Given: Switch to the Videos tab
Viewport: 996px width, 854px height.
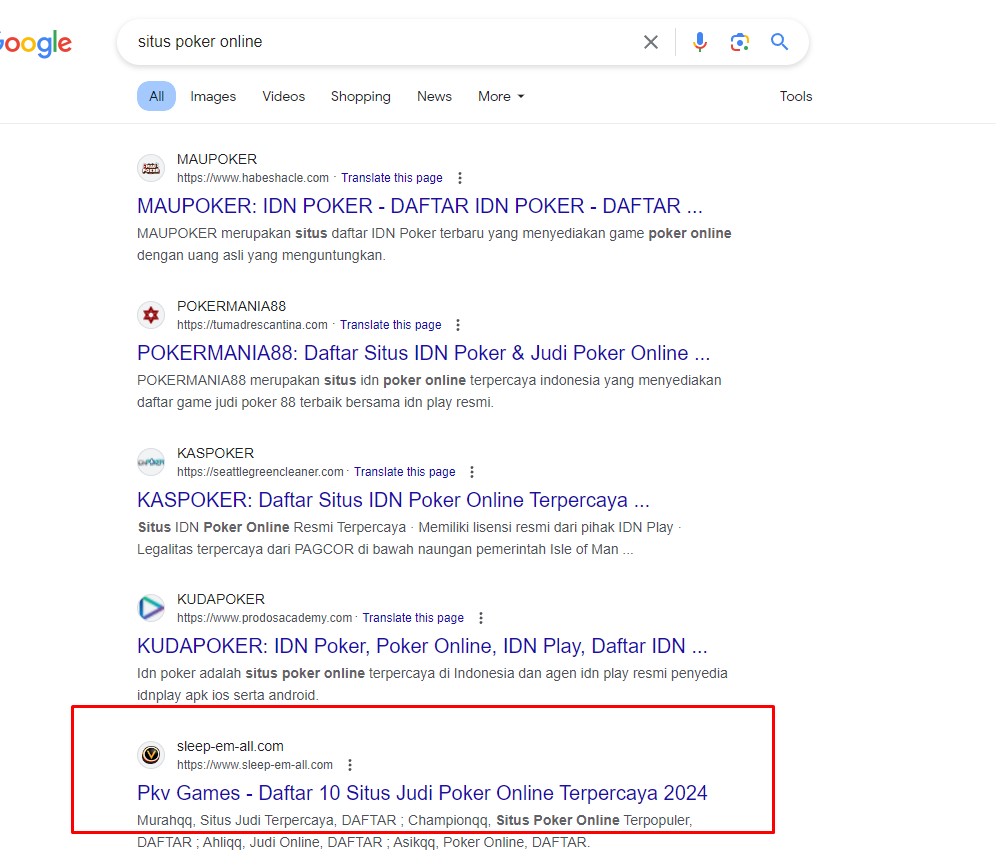Looking at the screenshot, I should point(283,96).
